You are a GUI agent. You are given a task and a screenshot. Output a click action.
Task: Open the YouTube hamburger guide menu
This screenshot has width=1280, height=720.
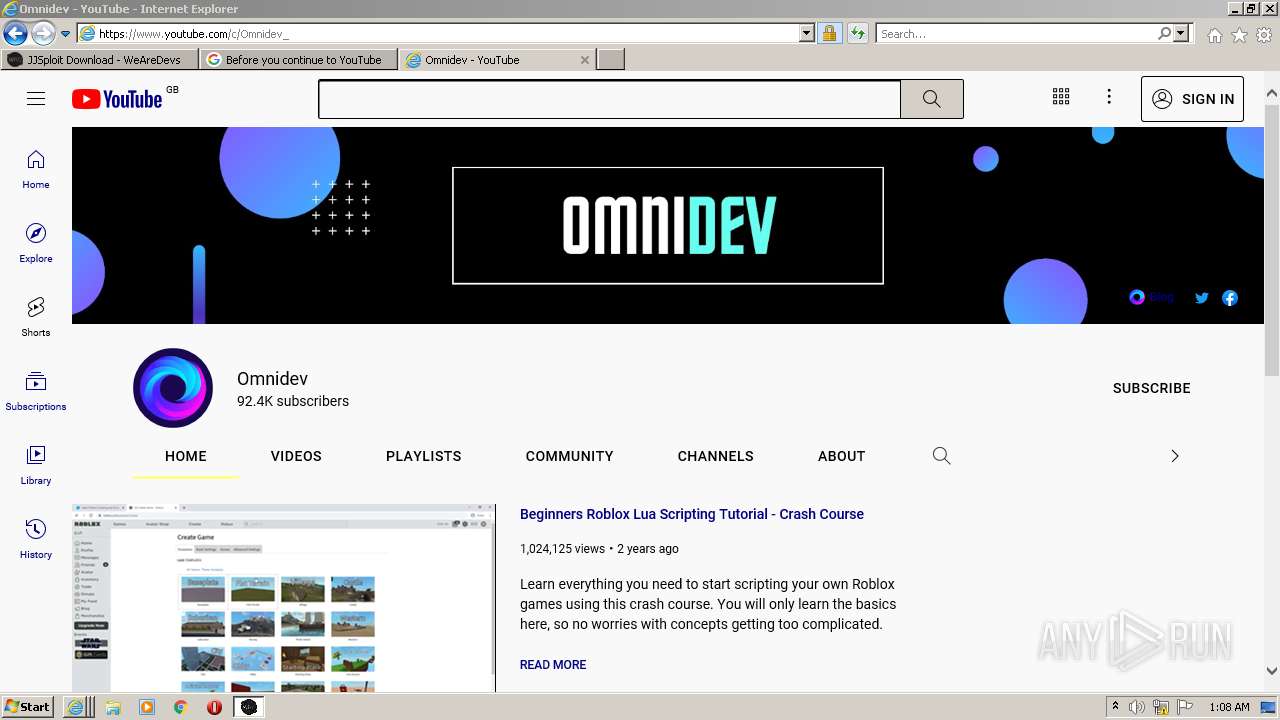[x=36, y=98]
